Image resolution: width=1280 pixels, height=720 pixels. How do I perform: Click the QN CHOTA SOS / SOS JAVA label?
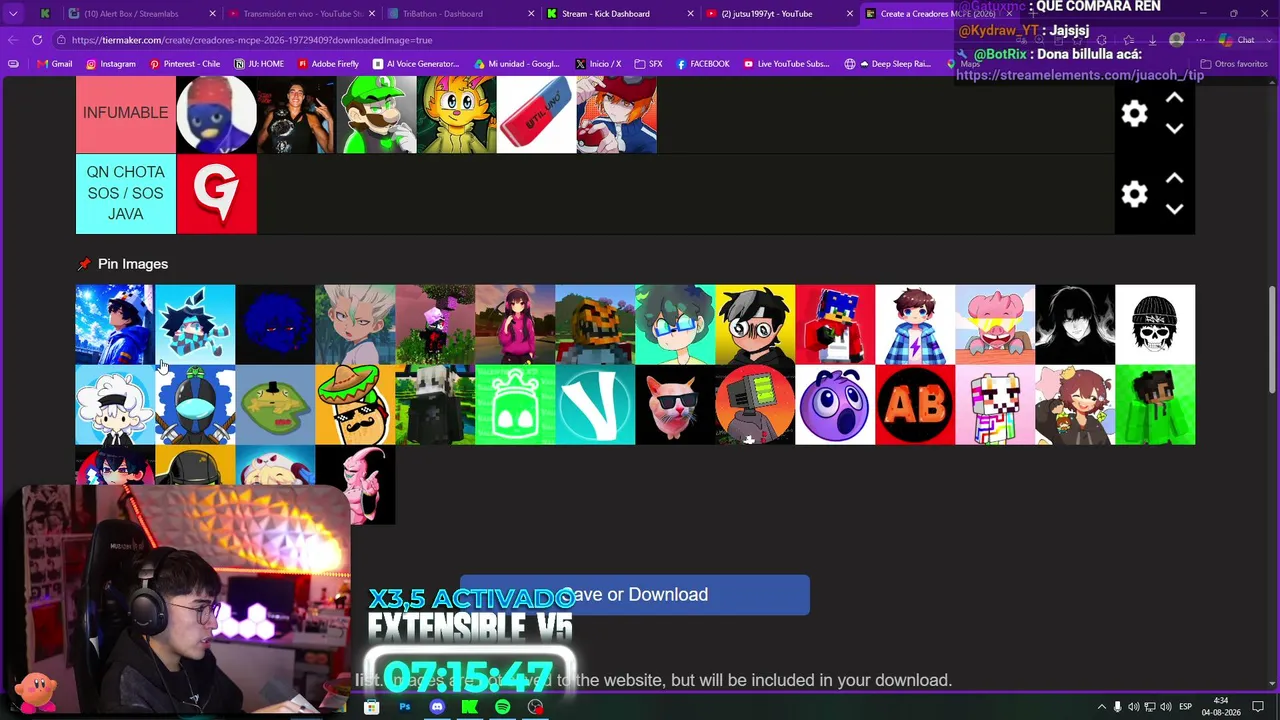pos(126,193)
